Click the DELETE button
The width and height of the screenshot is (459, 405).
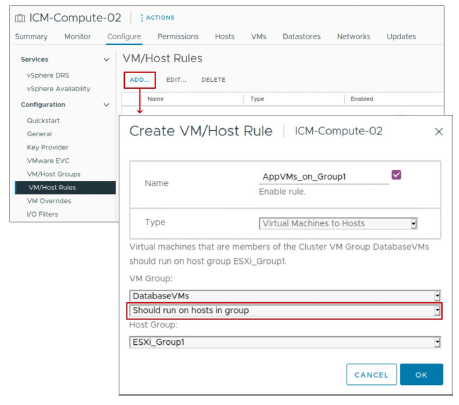(x=213, y=80)
